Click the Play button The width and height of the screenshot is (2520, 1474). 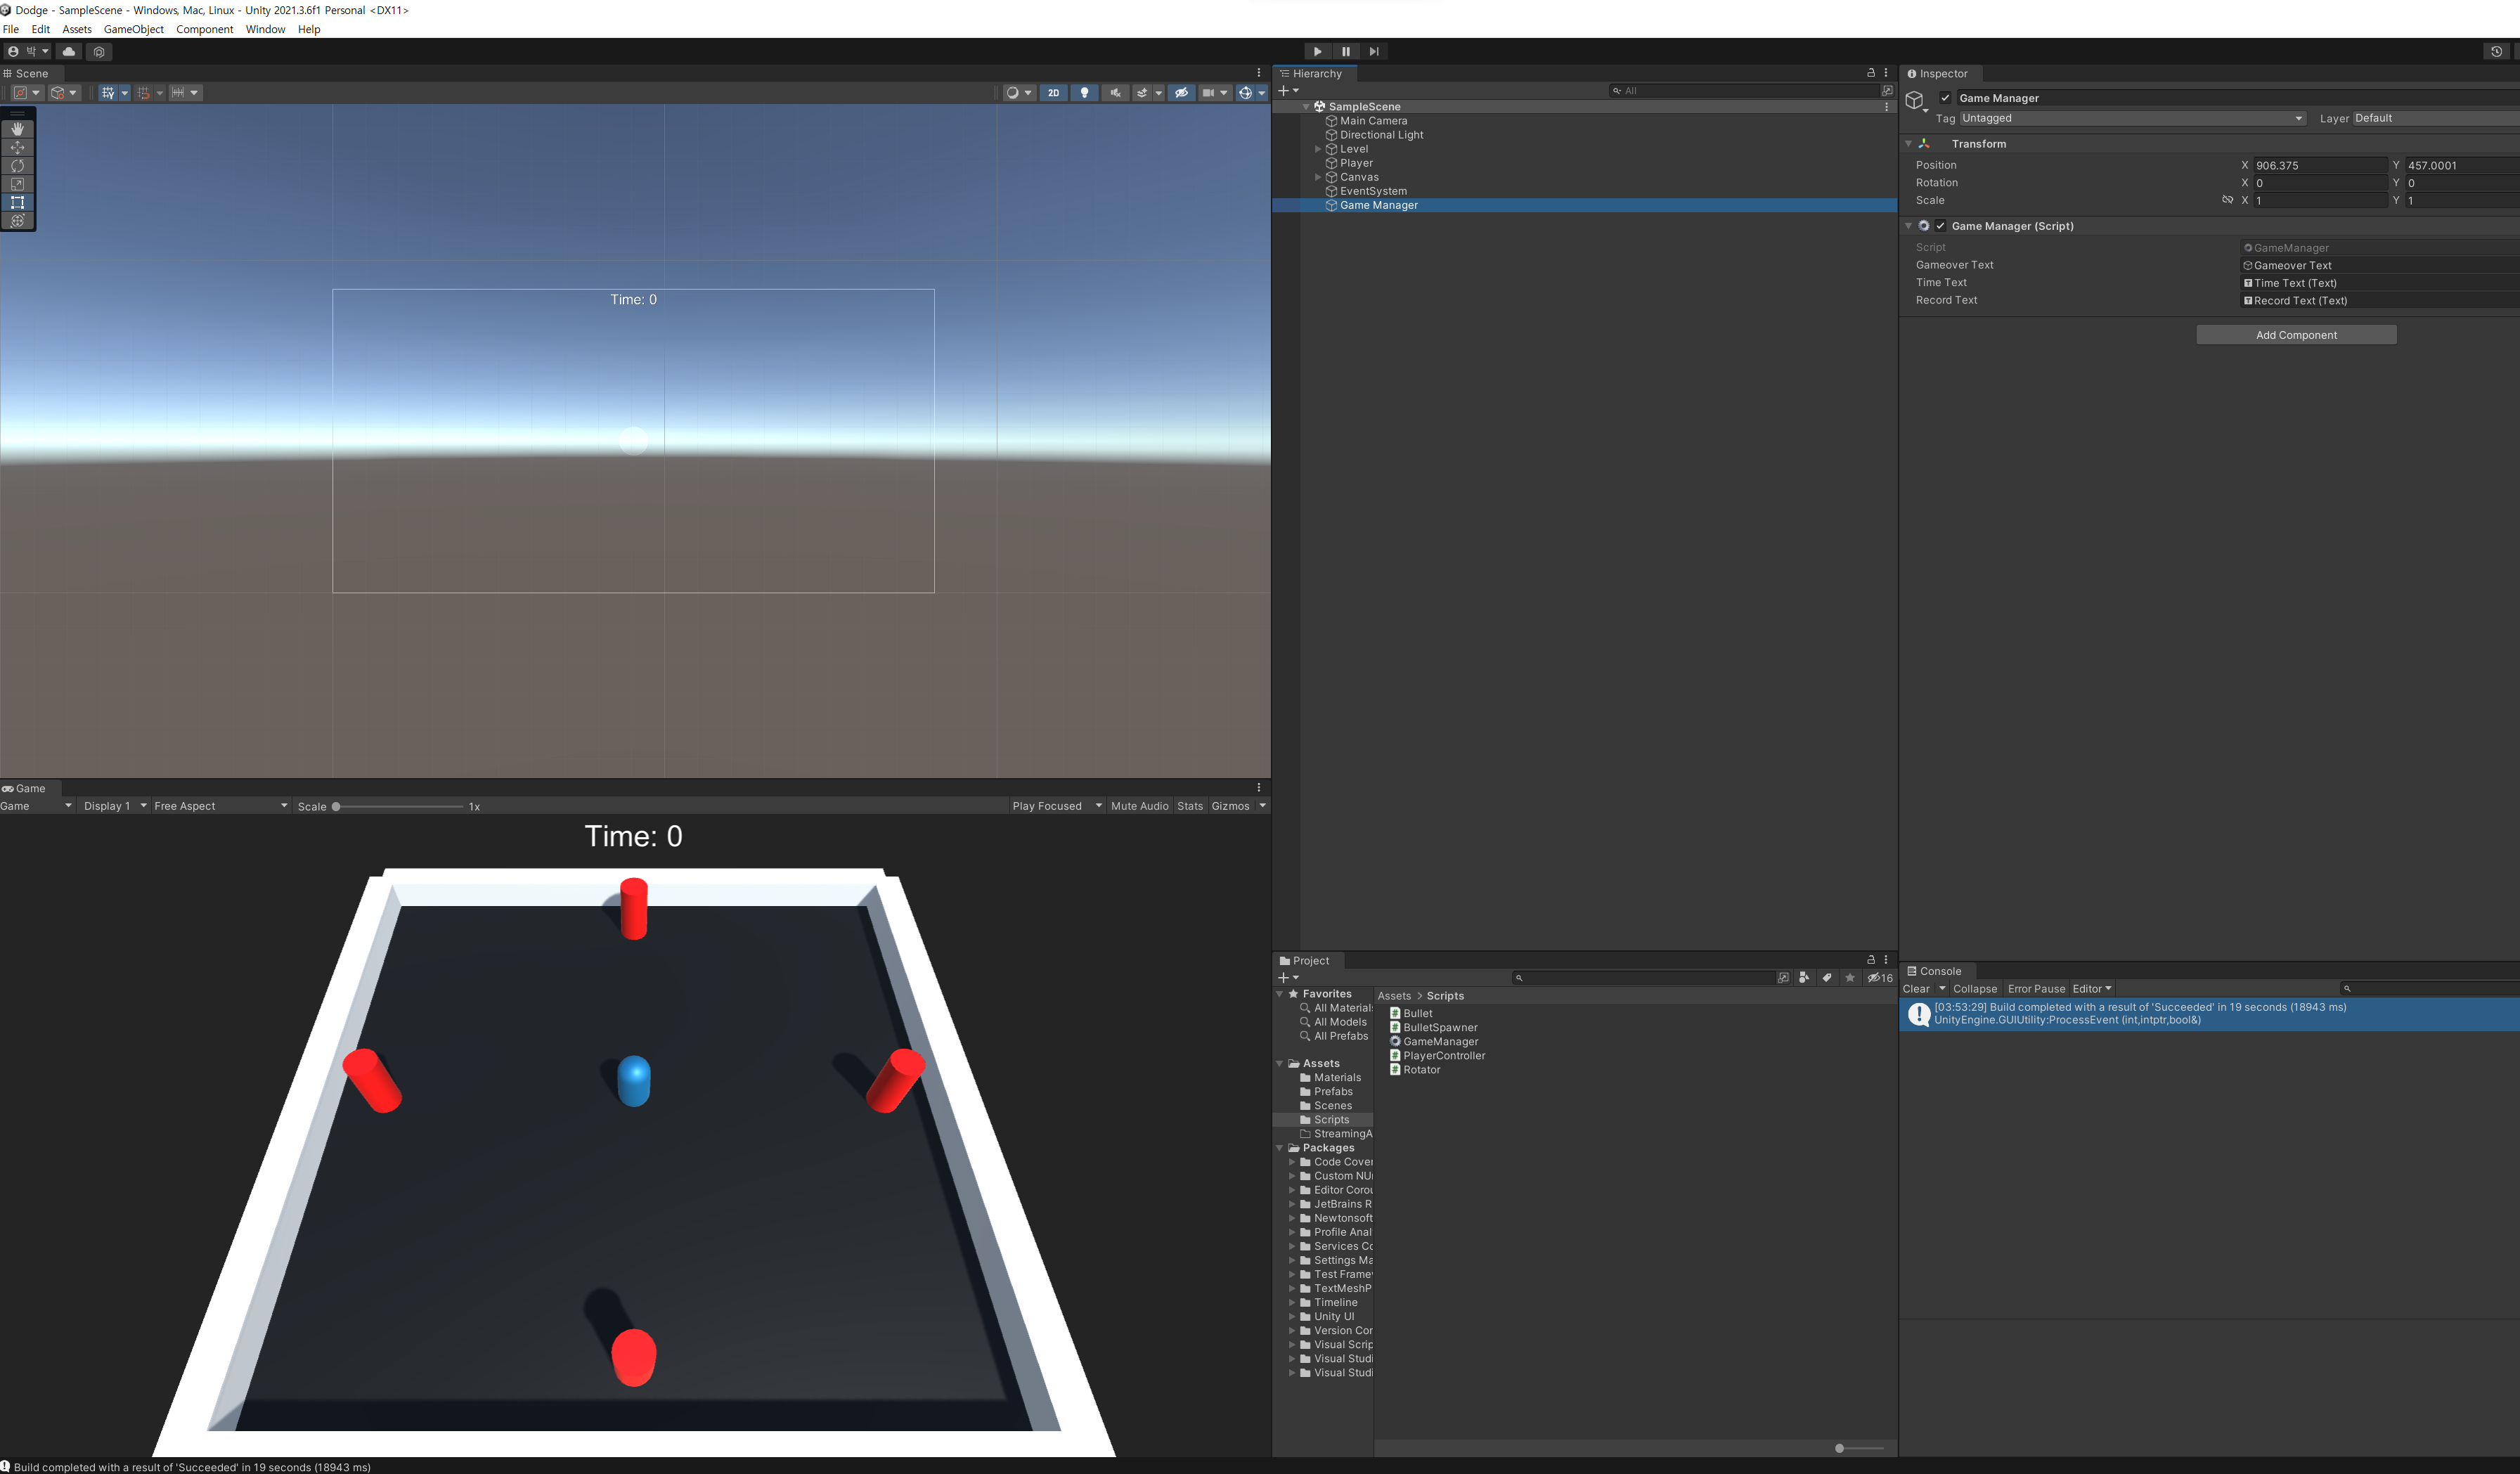pos(1317,51)
